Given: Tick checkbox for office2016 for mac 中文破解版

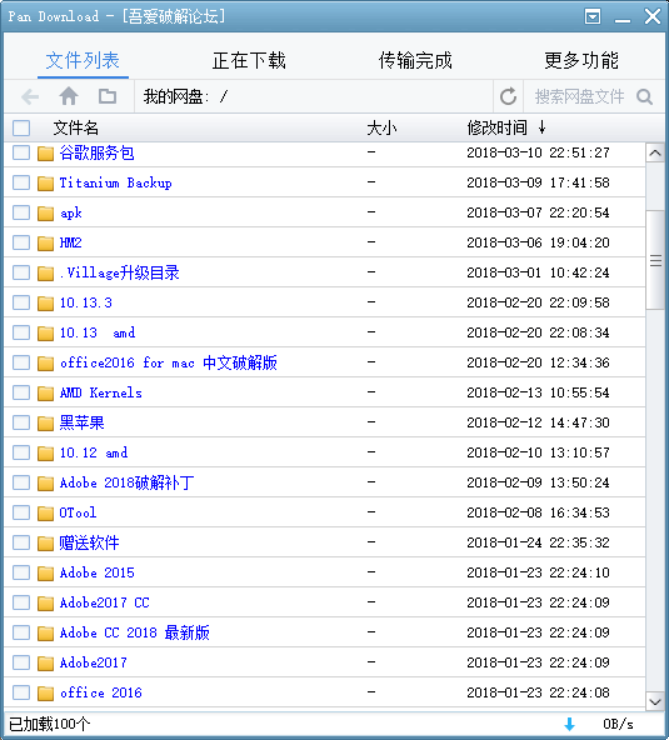Looking at the screenshot, I should coord(21,363).
